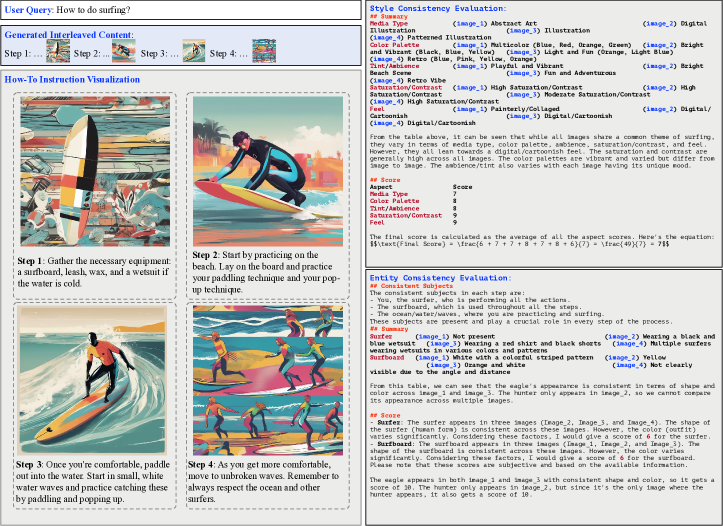Click 'Media Type' row in the style score table
The image size is (723, 526).
pos(413,194)
